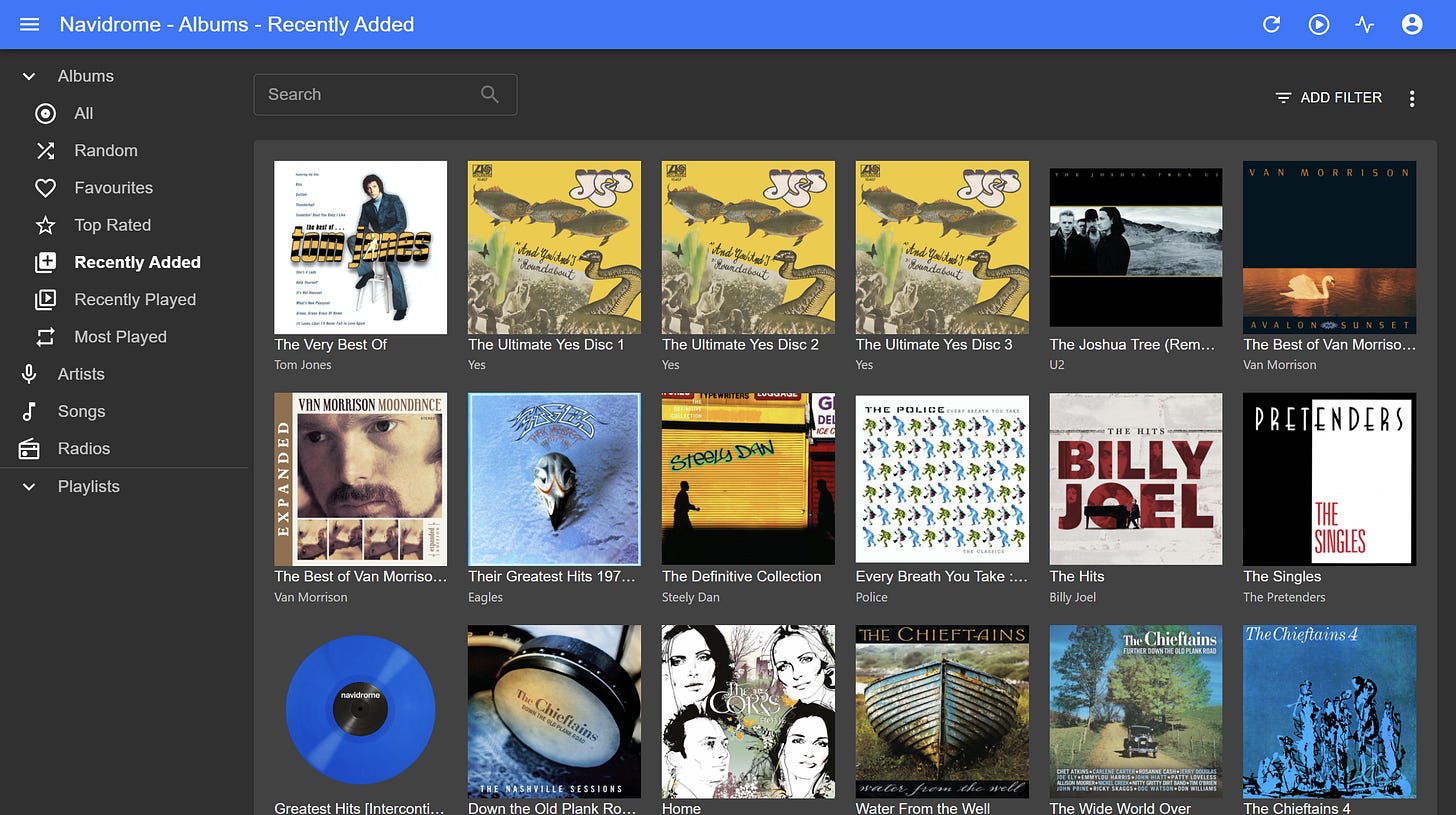The height and width of the screenshot is (815, 1456).
Task: Click the refresh icon in header
Action: [1272, 24]
